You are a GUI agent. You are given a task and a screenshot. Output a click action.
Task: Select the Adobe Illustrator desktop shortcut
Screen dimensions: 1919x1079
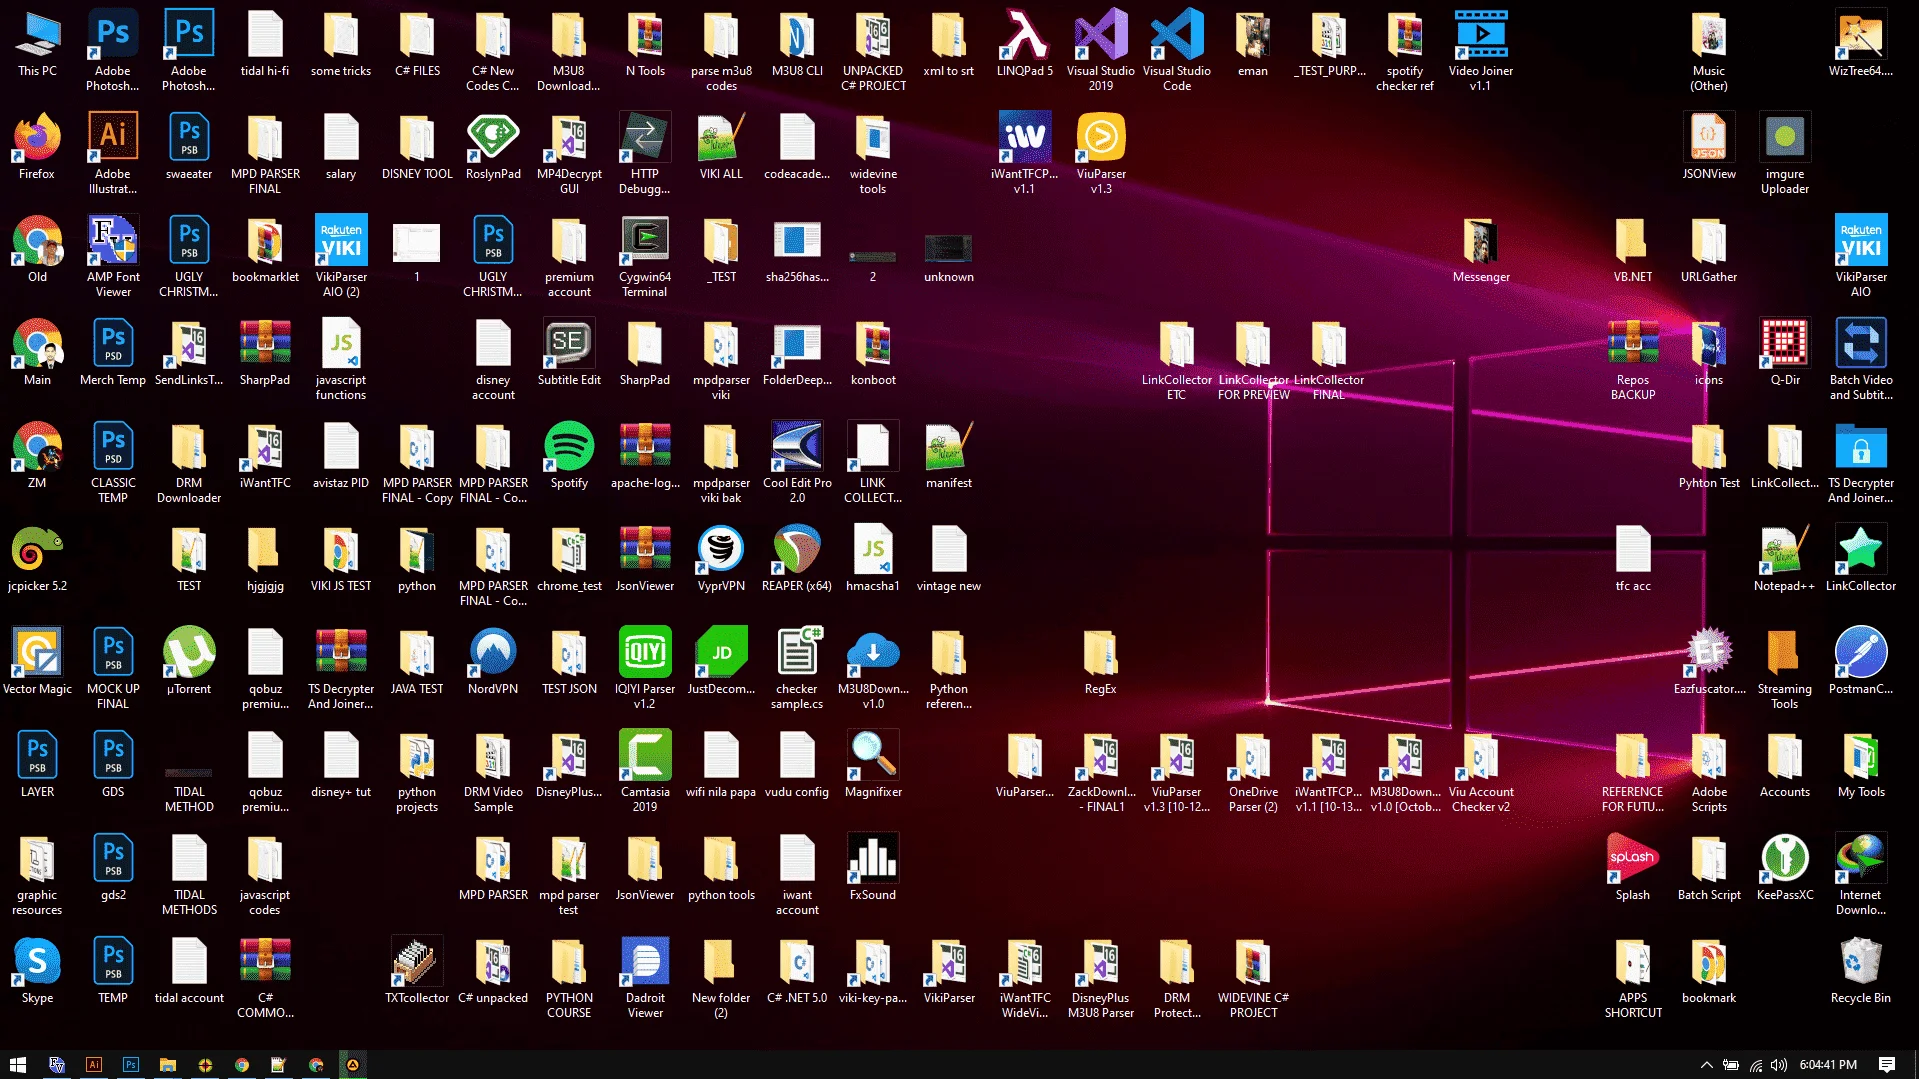[113, 154]
